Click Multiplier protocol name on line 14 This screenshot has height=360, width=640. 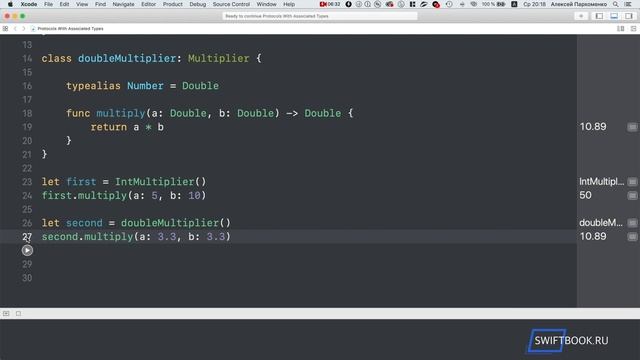click(218, 58)
